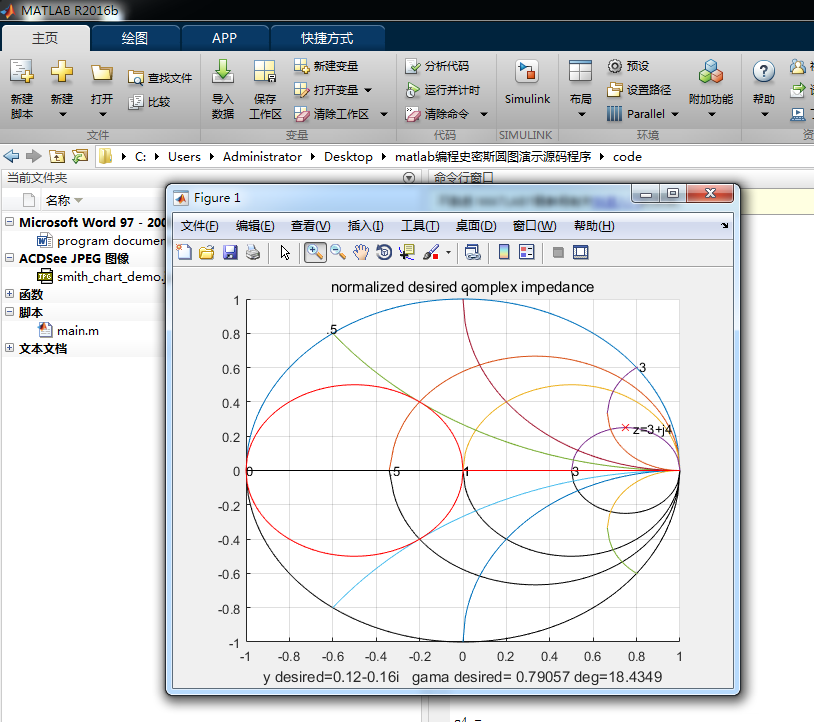This screenshot has width=814, height=722.
Task: Select the Edit Plot arrow tool
Action: coord(285,253)
